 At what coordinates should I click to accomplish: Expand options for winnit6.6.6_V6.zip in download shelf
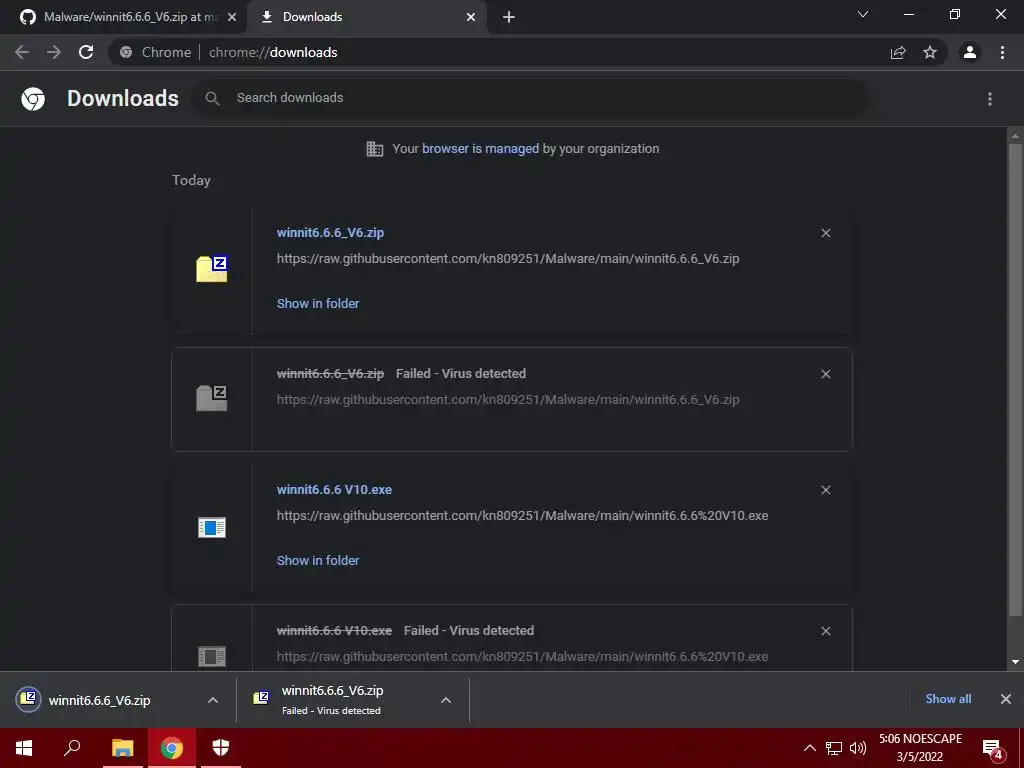pyautogui.click(x=213, y=700)
